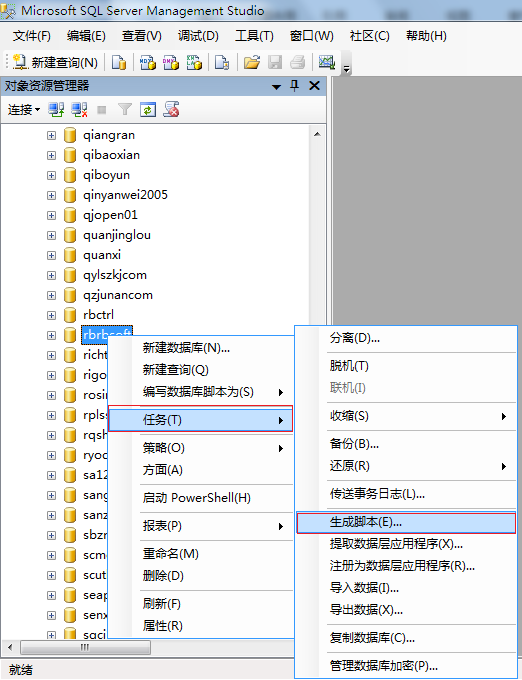Click the database cylinder icon beside quanjinglou

pos(70,235)
